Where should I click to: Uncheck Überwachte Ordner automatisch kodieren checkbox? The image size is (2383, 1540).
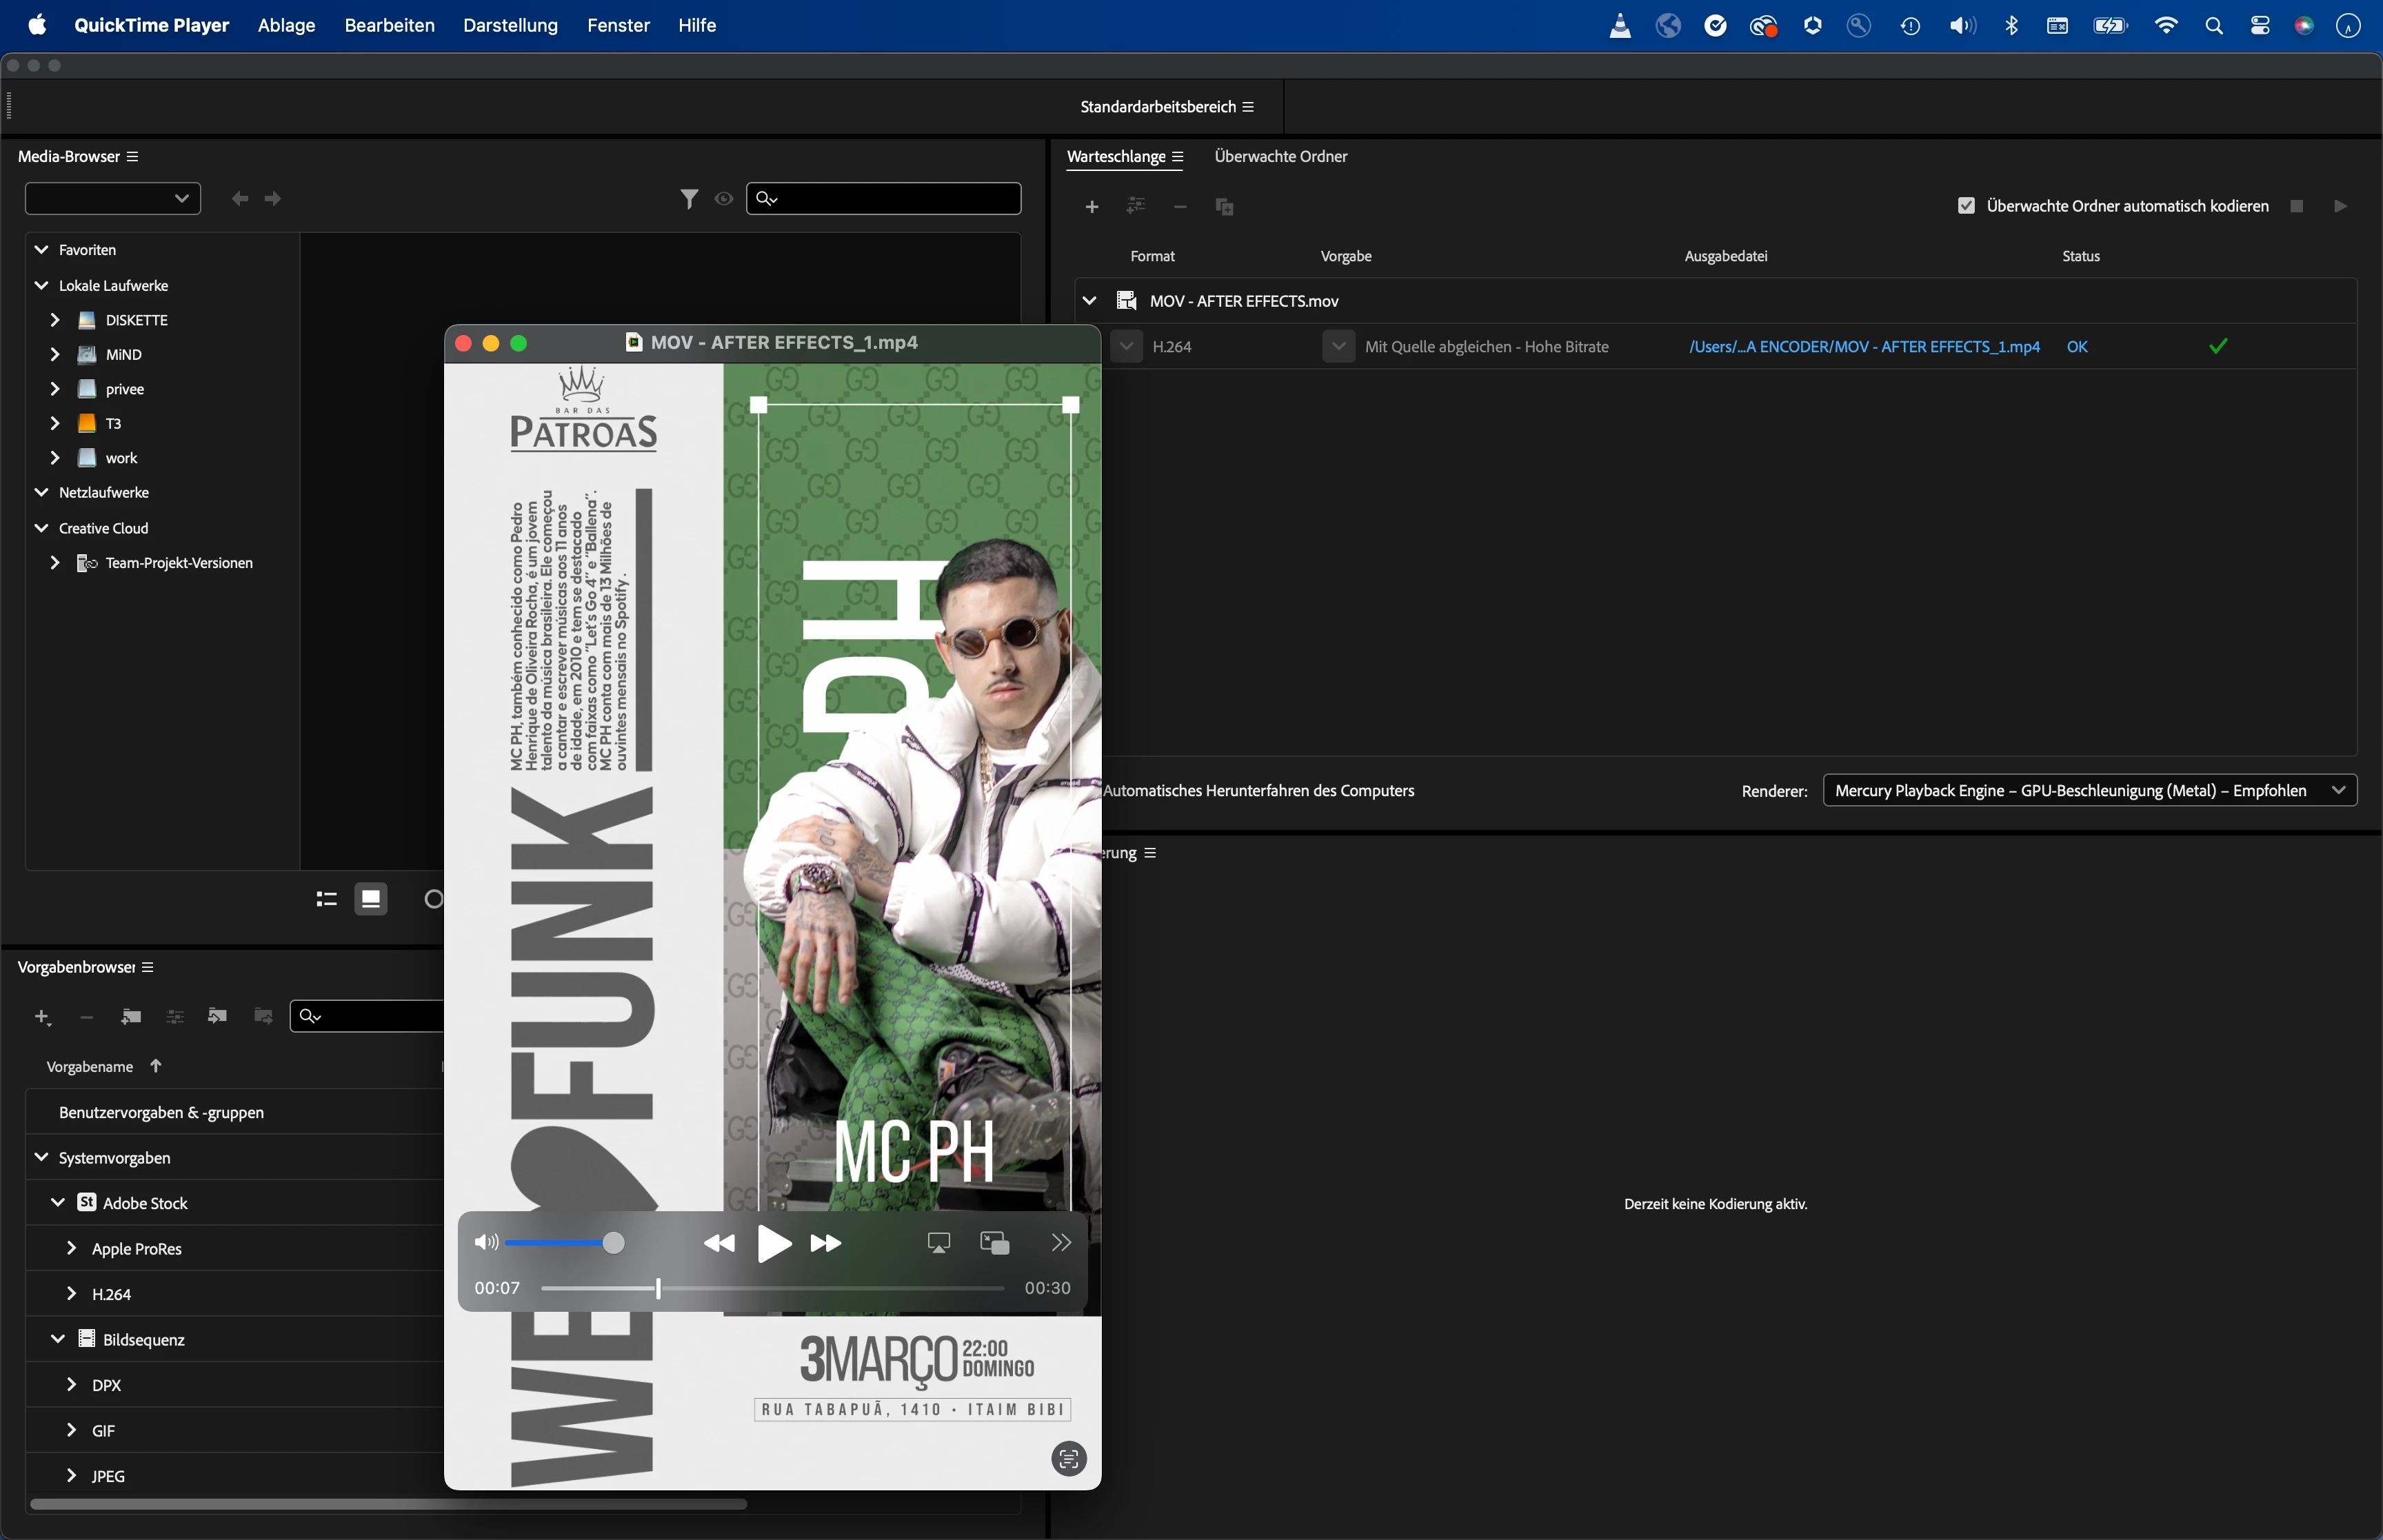(x=1966, y=206)
